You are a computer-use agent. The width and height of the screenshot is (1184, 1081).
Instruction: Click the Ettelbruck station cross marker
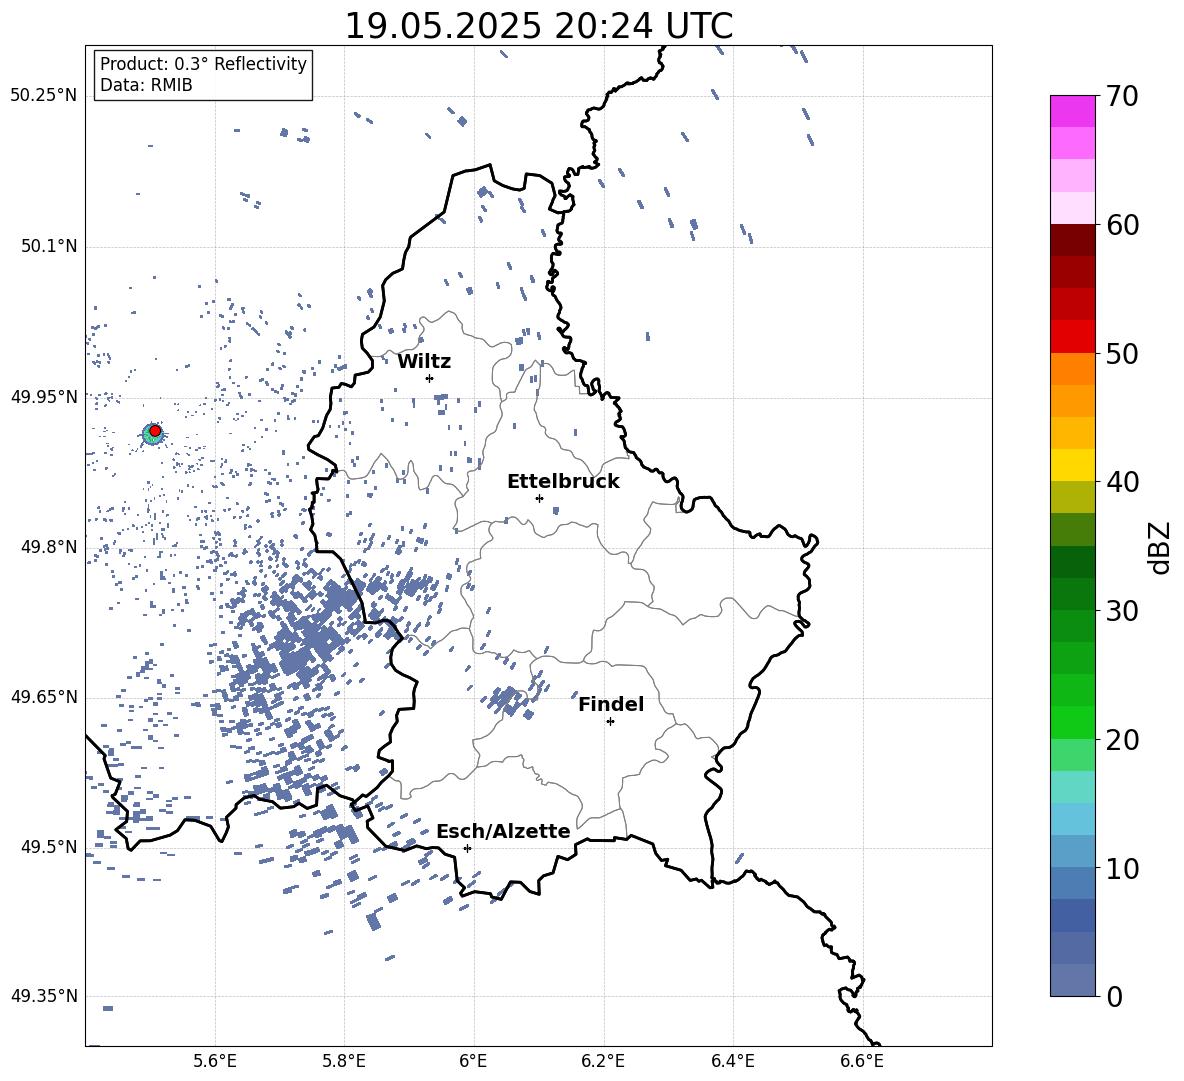click(539, 498)
